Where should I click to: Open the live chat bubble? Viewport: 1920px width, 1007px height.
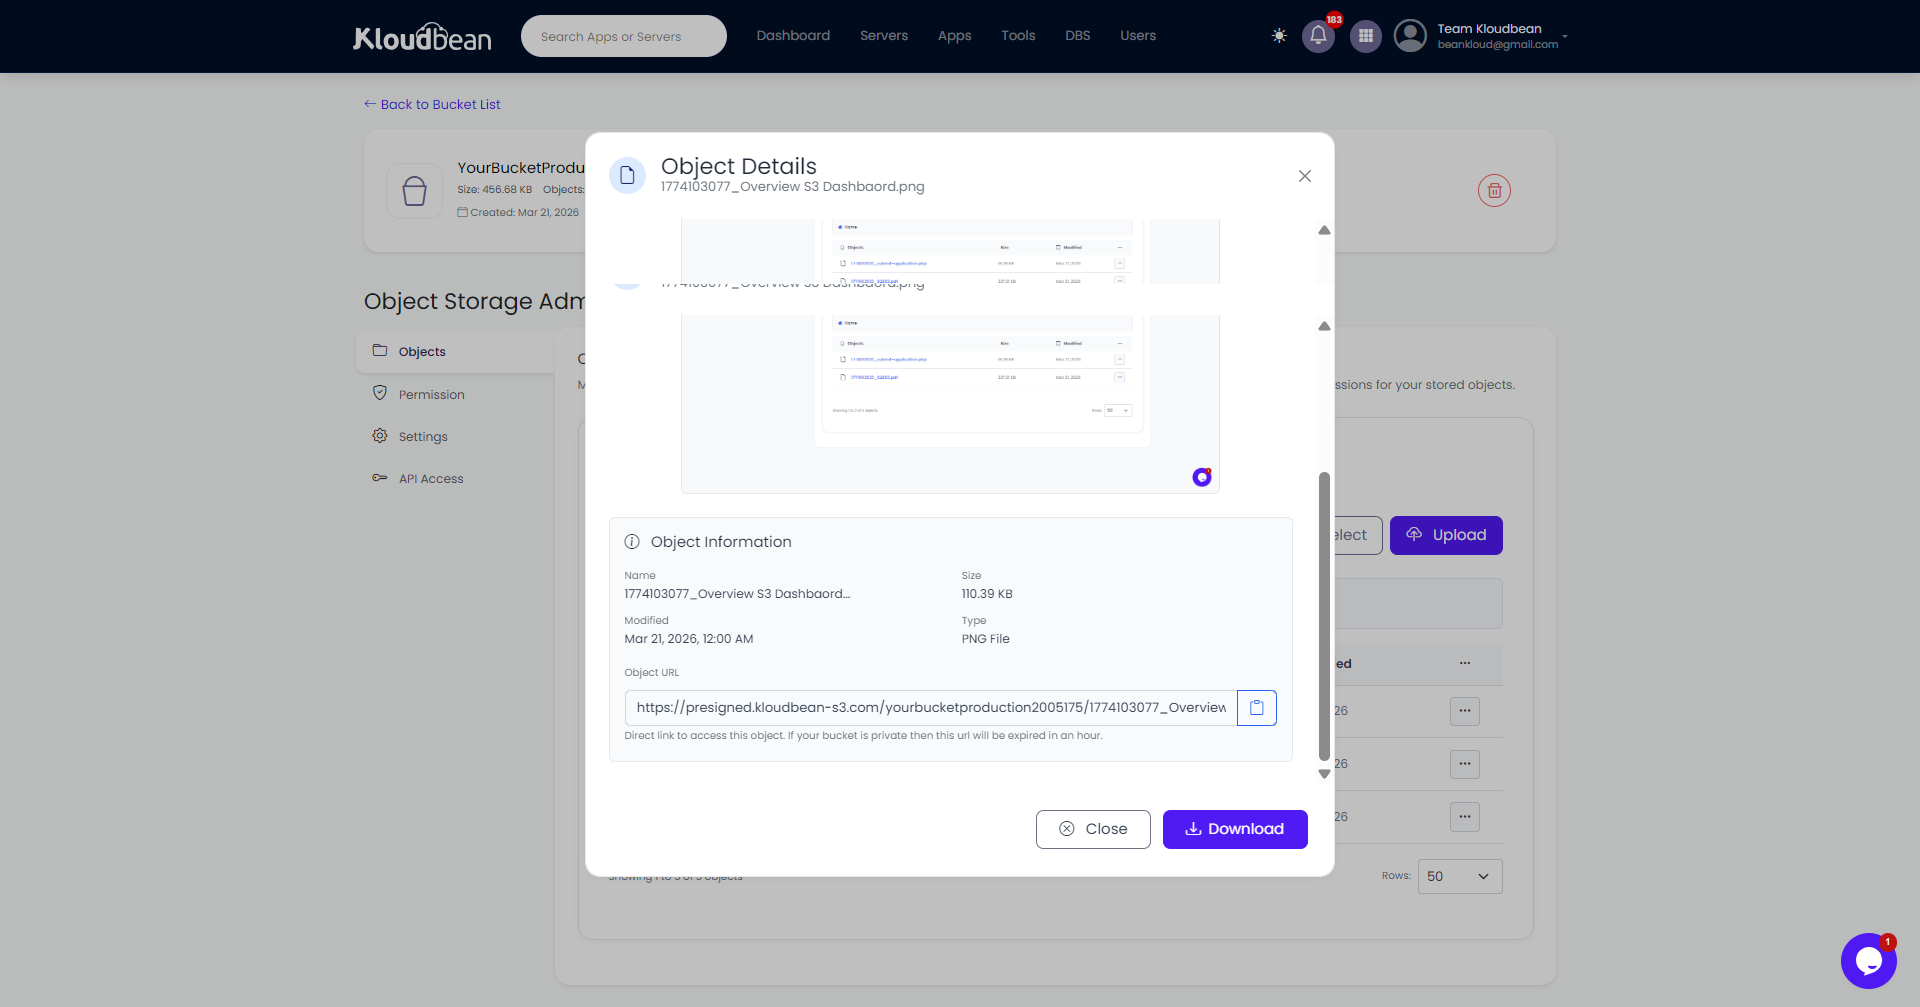click(1868, 960)
